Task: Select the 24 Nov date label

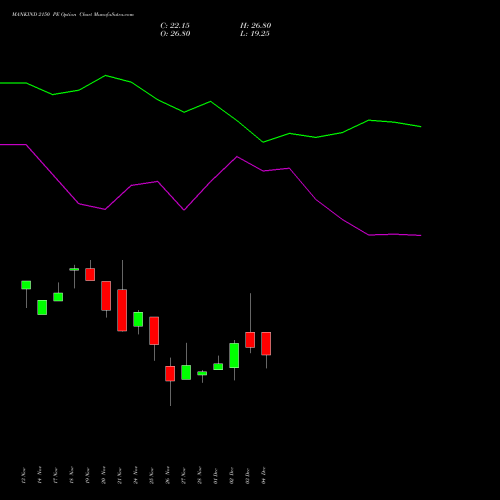Action: [x=135, y=475]
